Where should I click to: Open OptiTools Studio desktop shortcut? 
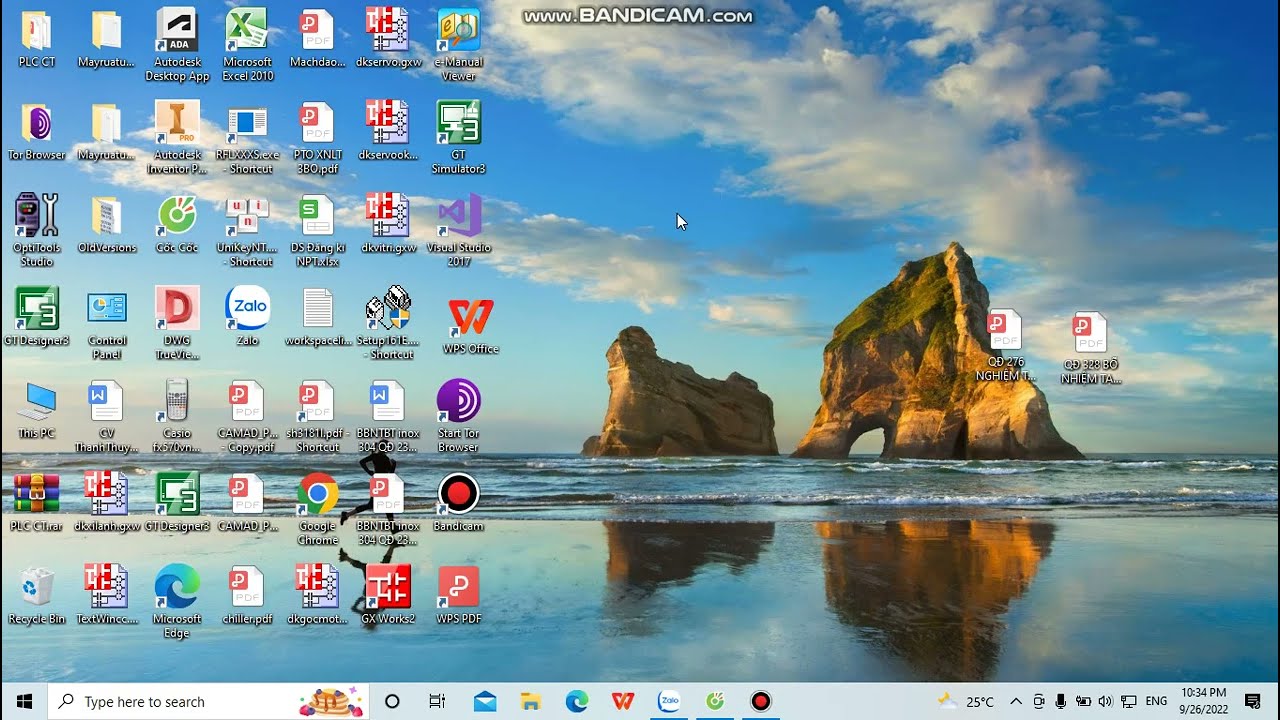[37, 230]
